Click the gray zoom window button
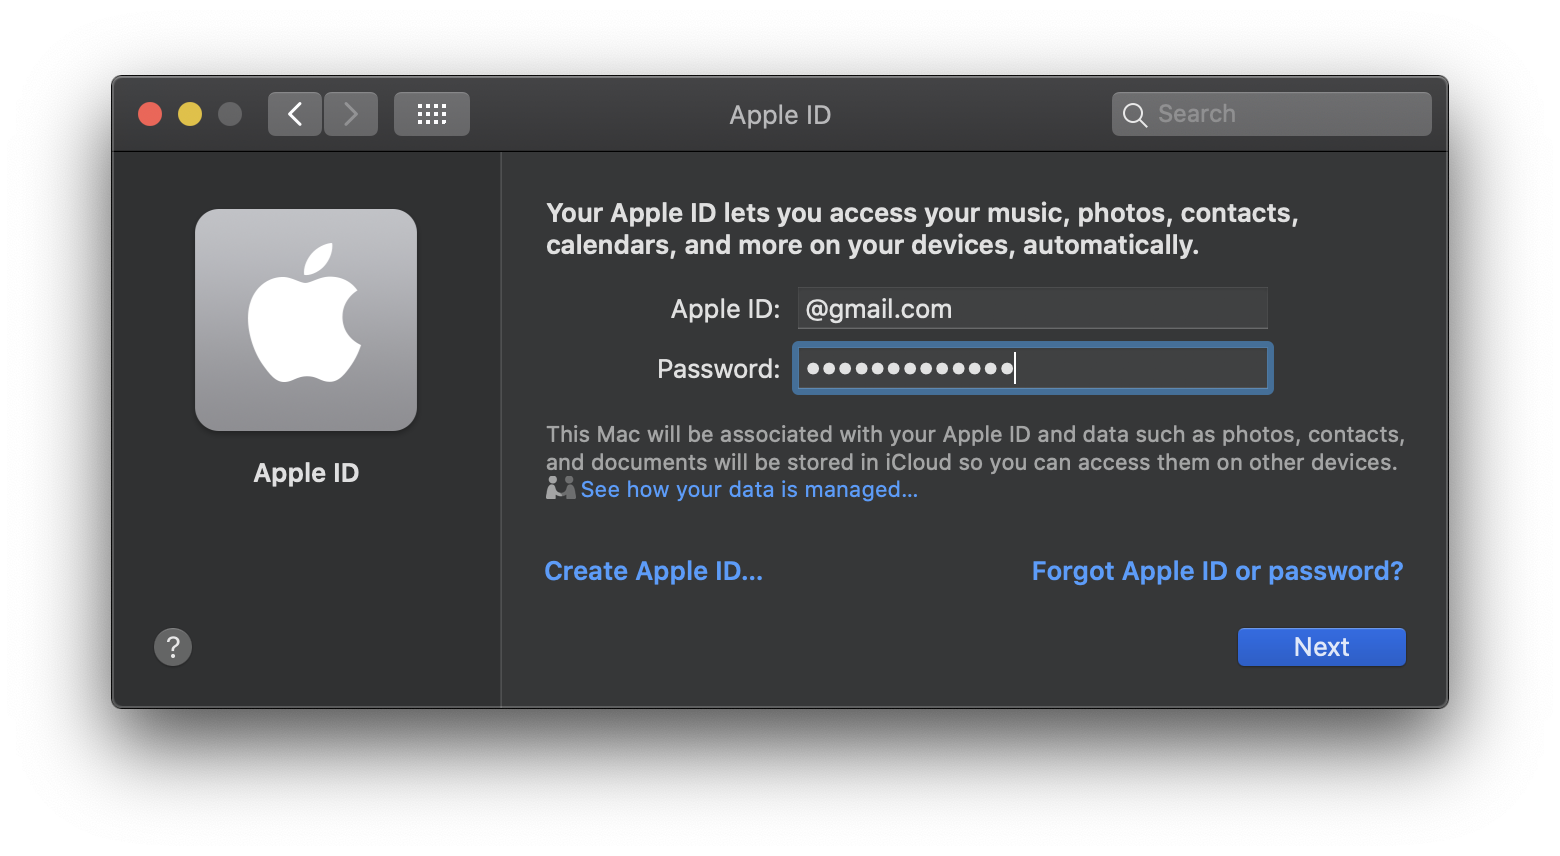Image resolution: width=1560 pixels, height=856 pixels. (x=230, y=114)
